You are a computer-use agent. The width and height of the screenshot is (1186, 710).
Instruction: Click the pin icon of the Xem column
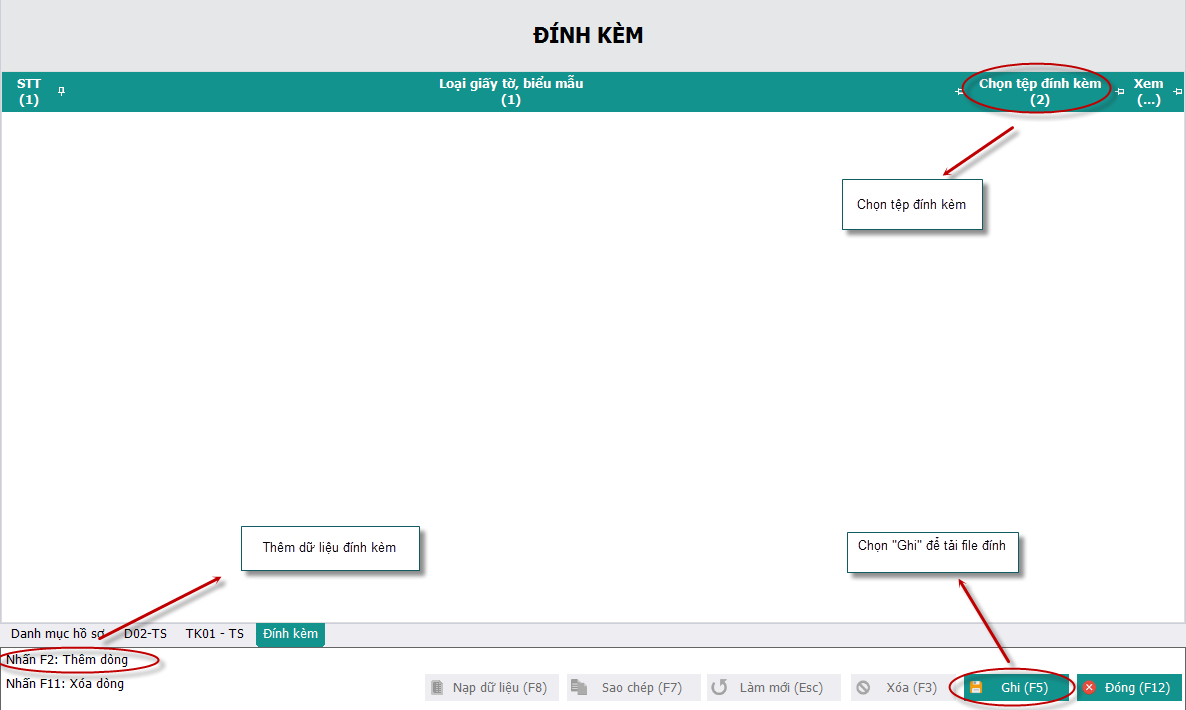1177,91
